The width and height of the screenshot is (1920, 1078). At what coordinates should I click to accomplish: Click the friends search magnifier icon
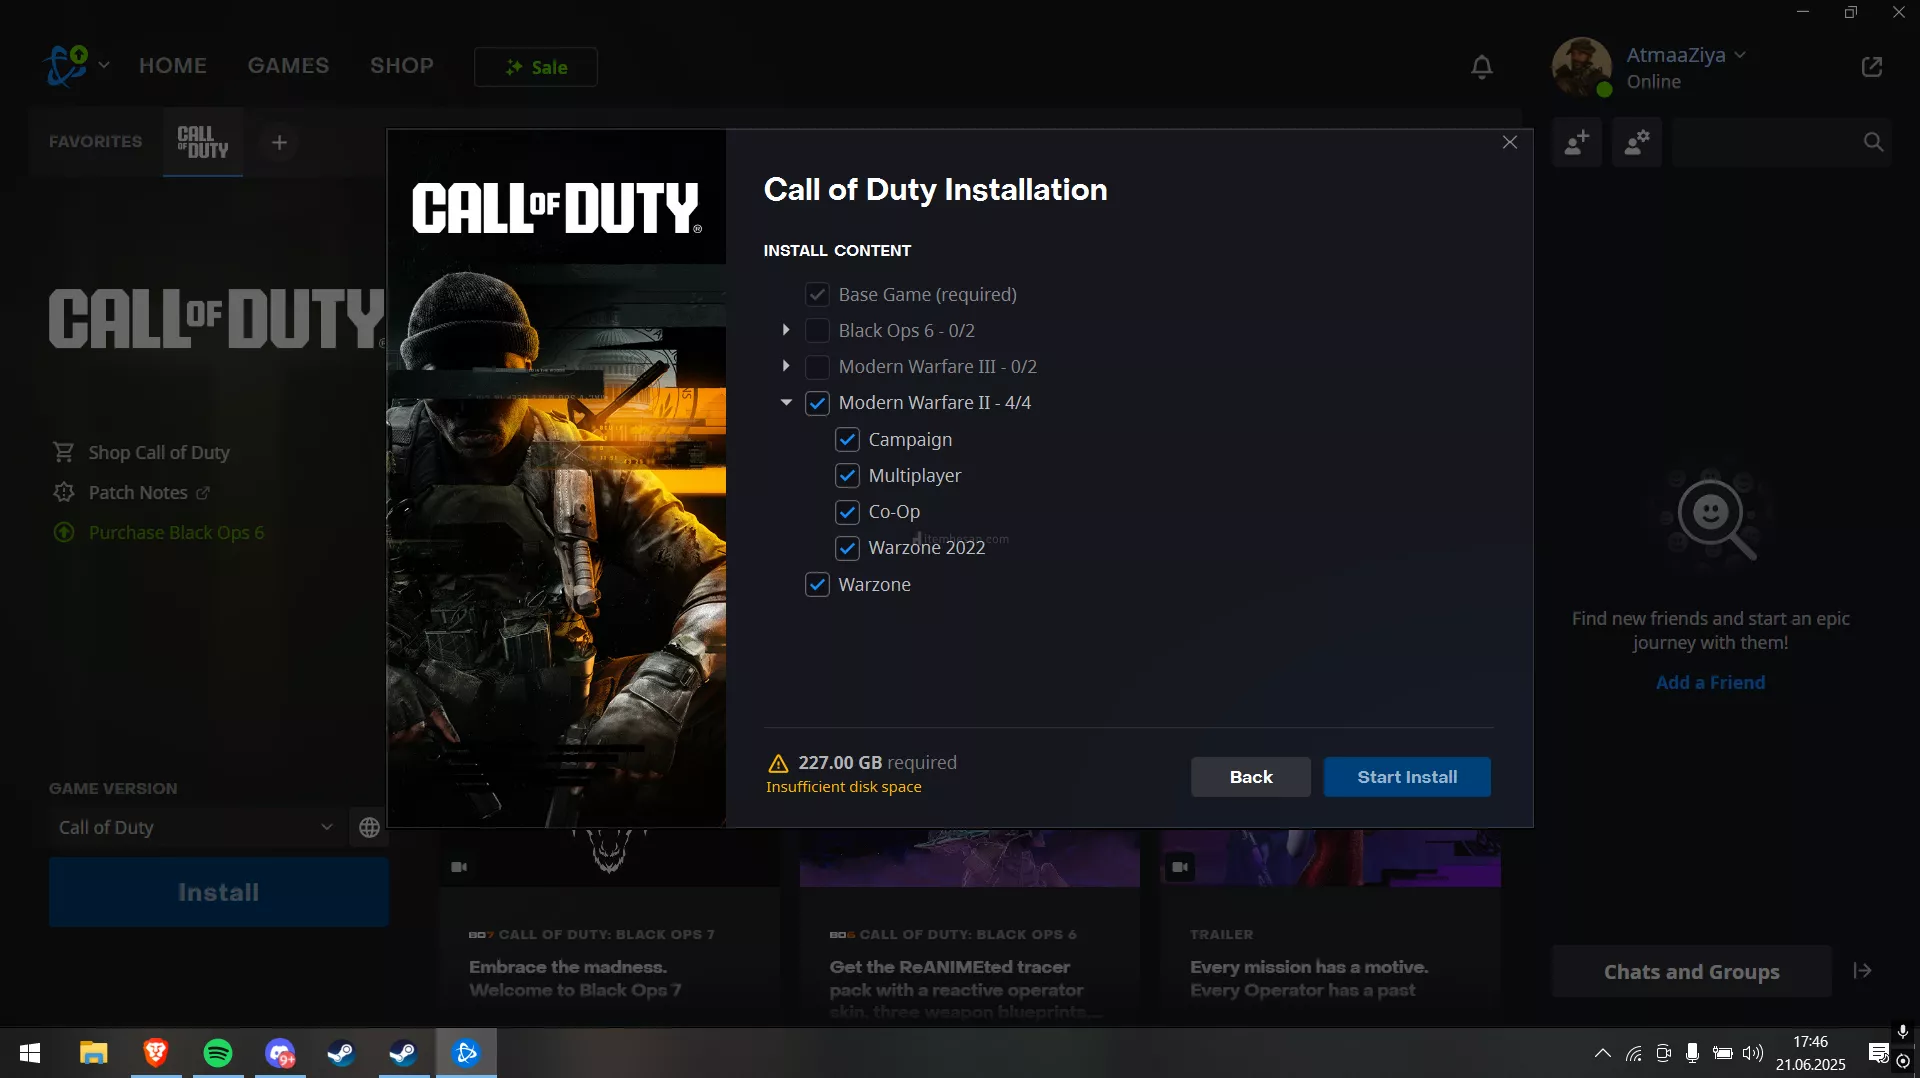click(1873, 142)
